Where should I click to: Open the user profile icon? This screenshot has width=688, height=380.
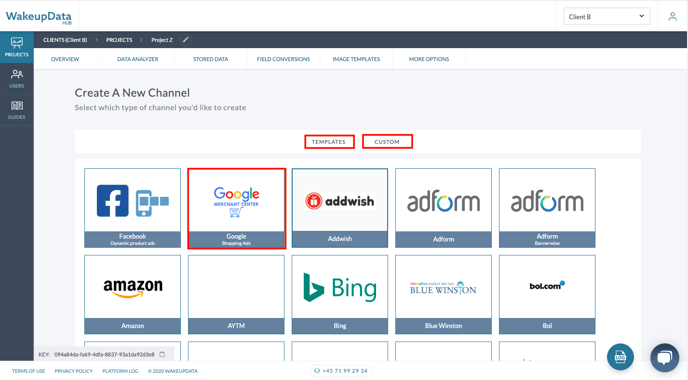pyautogui.click(x=672, y=17)
